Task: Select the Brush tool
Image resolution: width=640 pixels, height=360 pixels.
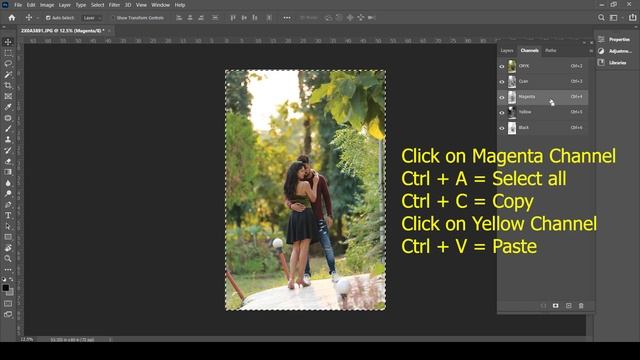Action: tap(8, 129)
